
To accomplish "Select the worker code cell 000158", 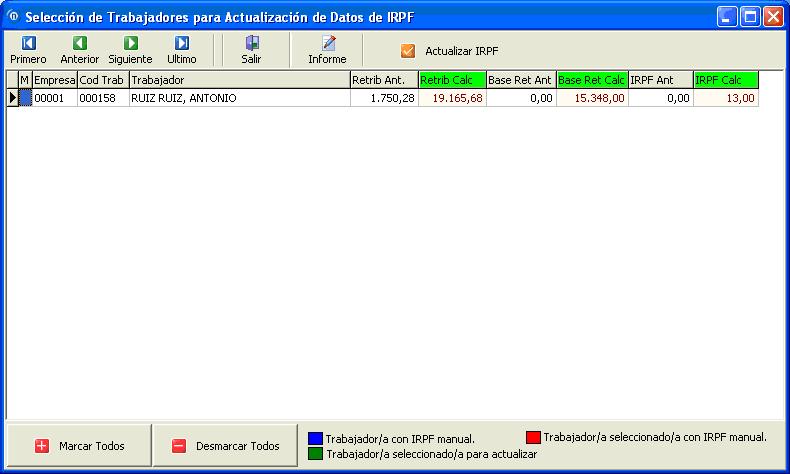I will tap(103, 98).
